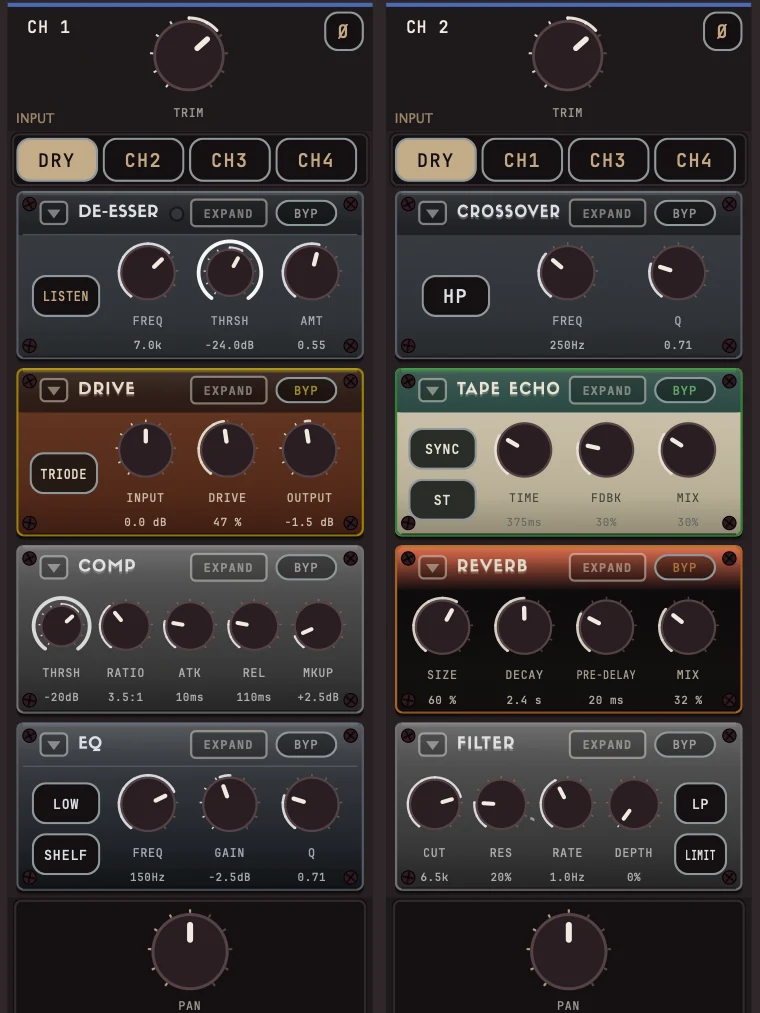
Task: Click the FILTER CUT knob
Action: [434, 803]
